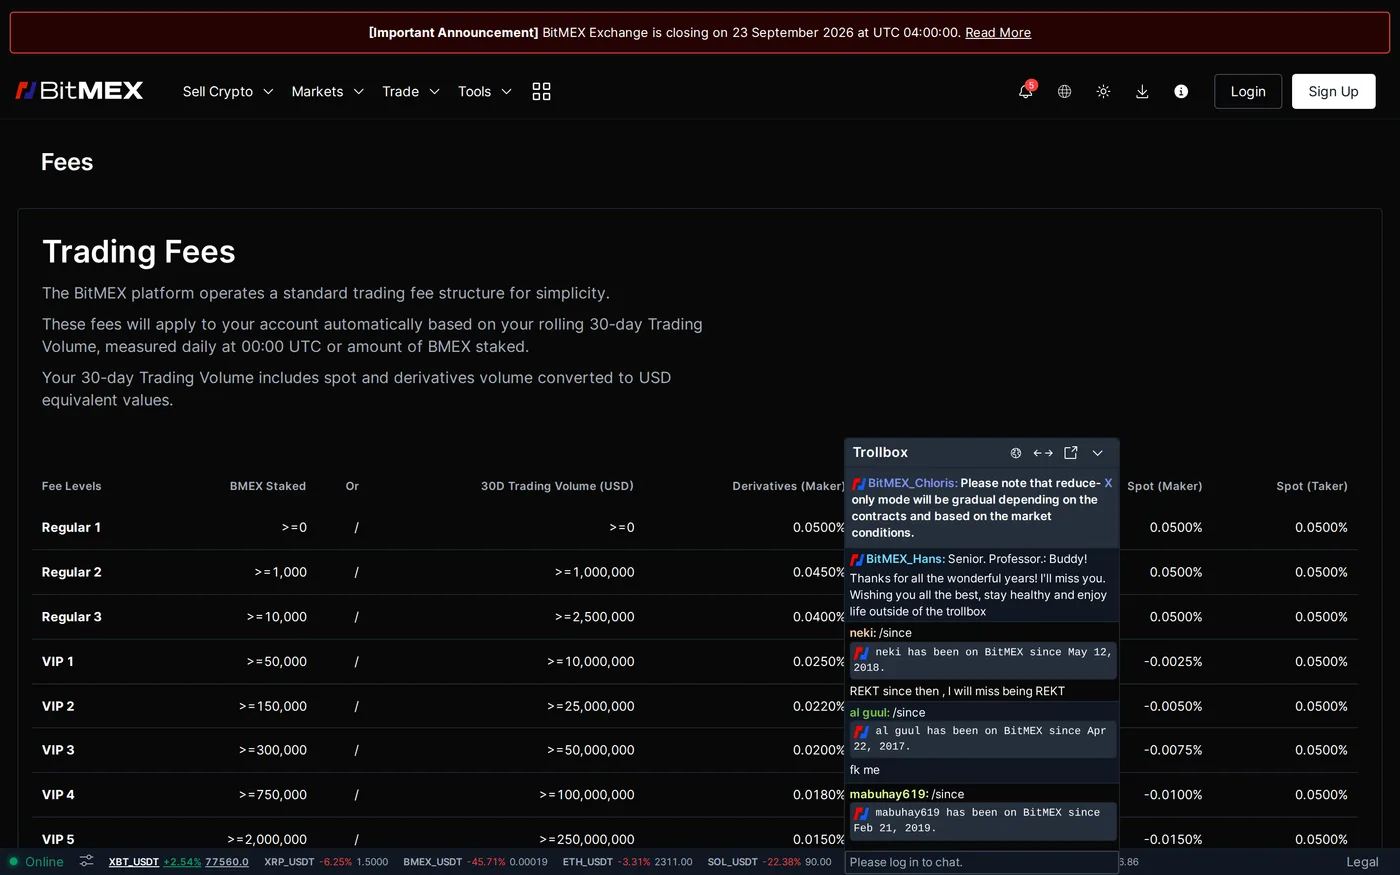Click ticker settings sliders icon in footer
Image resolution: width=1400 pixels, height=875 pixels.
[x=87, y=861]
